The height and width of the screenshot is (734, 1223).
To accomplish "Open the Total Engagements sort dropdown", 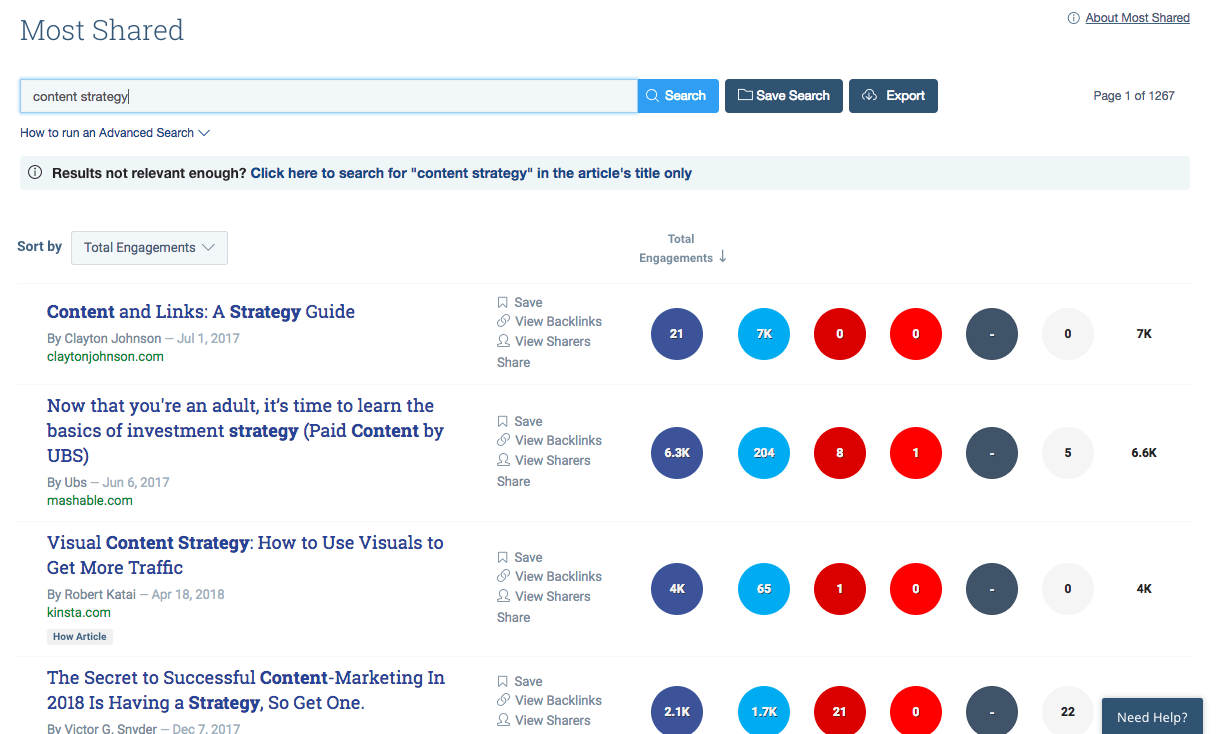I will (x=148, y=247).
